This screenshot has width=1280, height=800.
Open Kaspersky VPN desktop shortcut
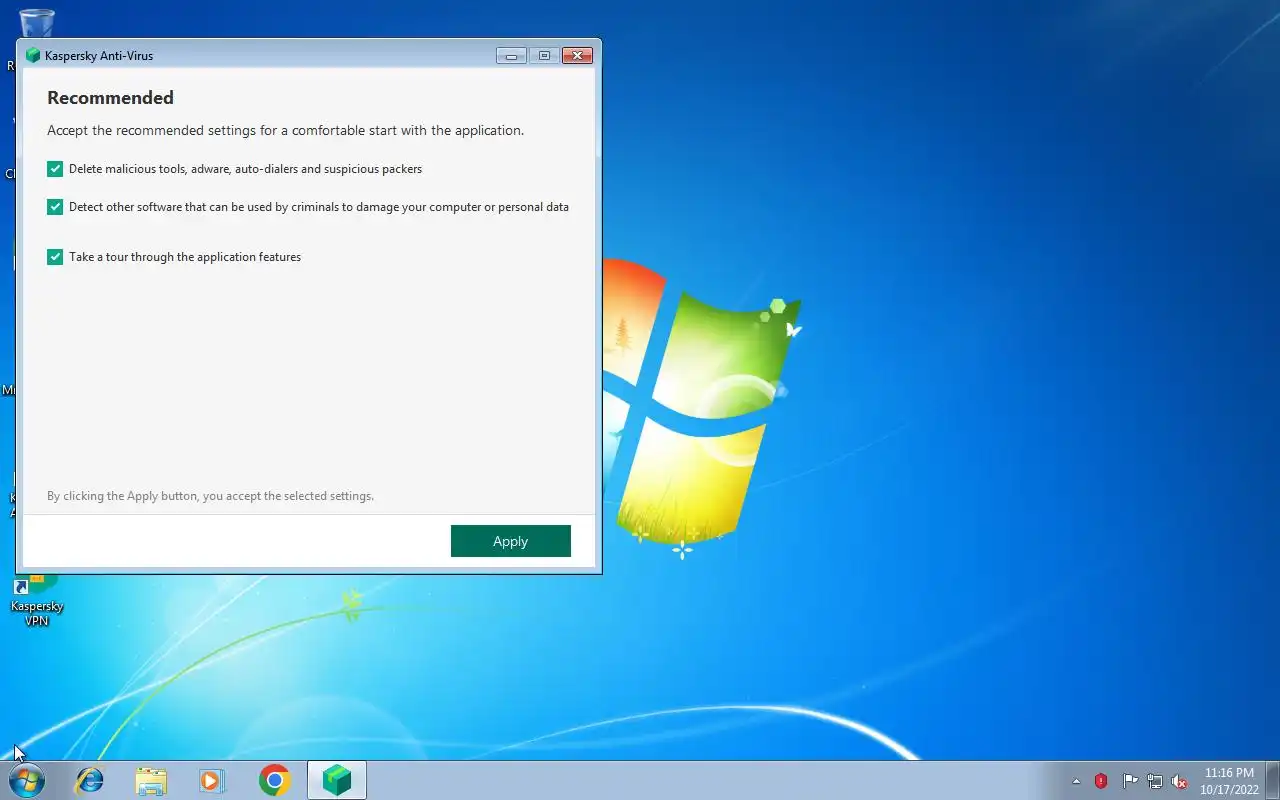36,600
